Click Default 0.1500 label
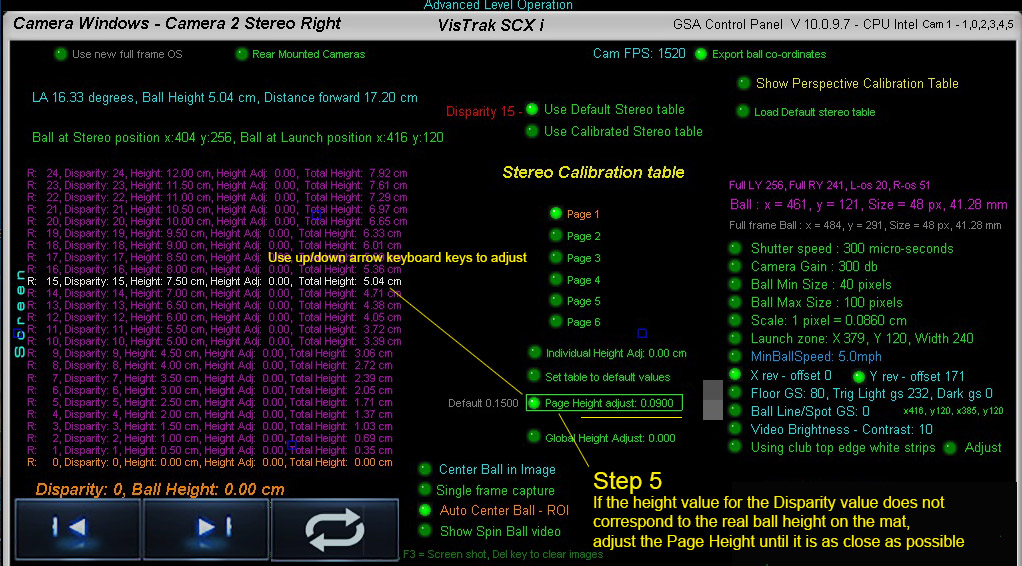This screenshot has height=566, width=1022. tap(483, 404)
